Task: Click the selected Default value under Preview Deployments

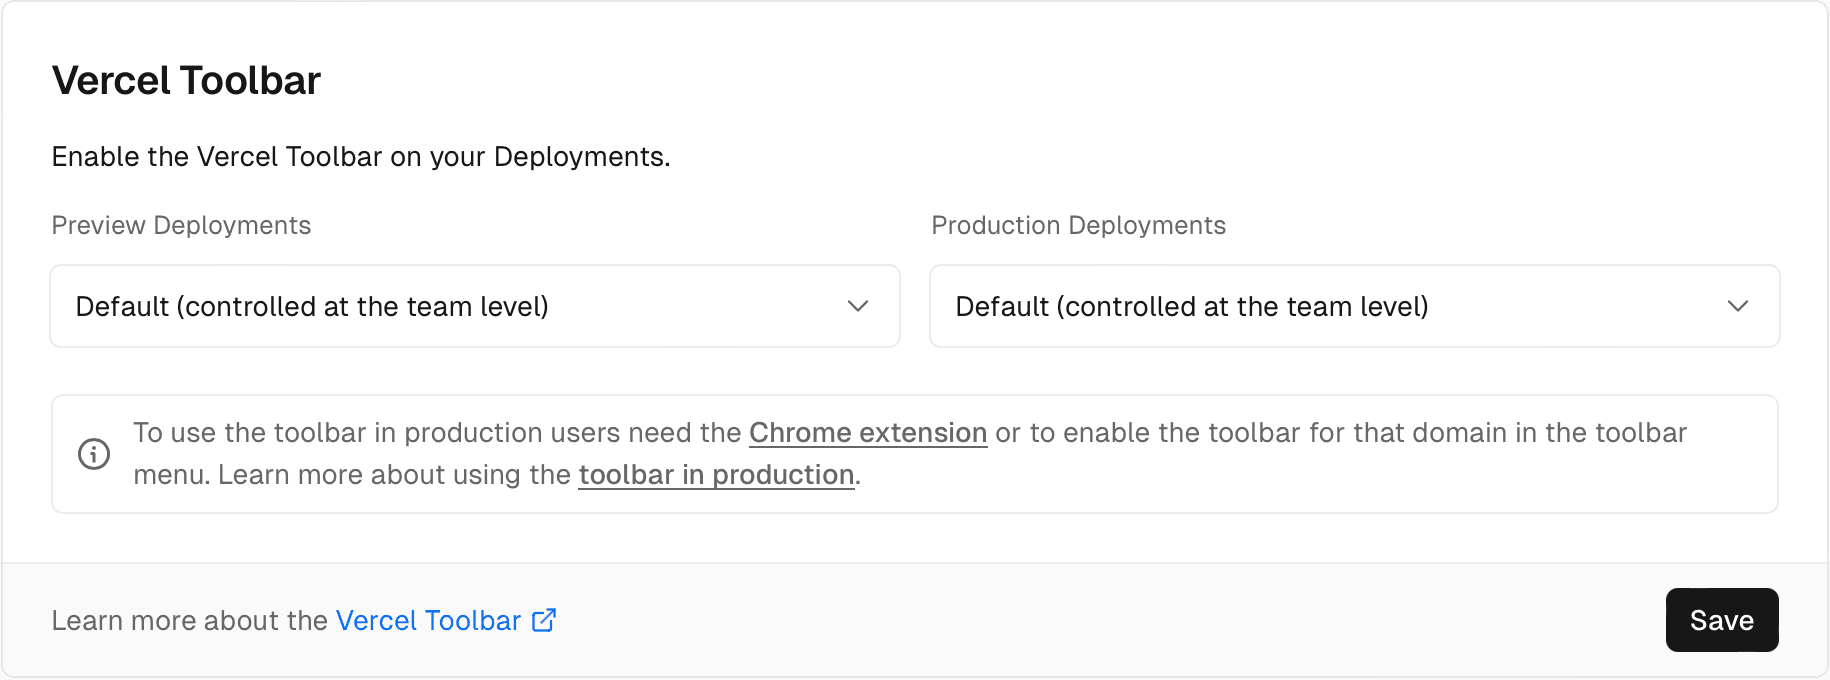Action: 312,306
